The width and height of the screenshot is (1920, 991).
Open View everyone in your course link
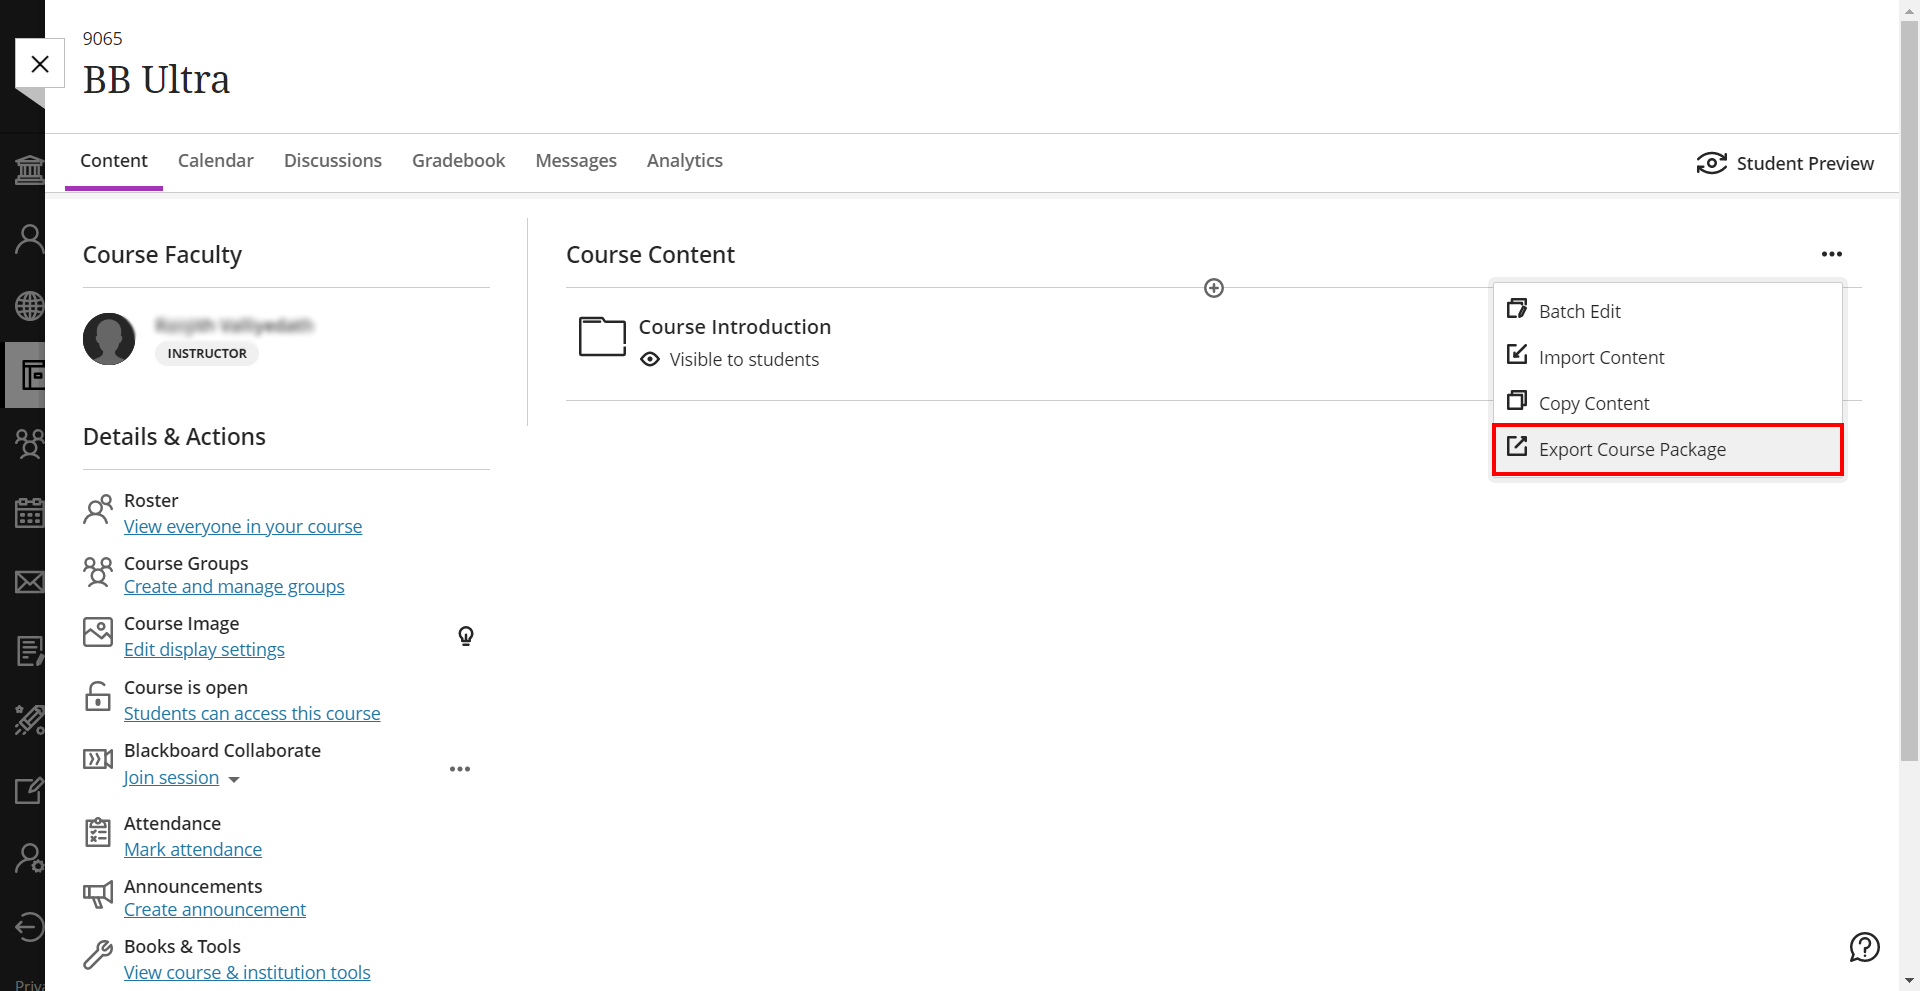pyautogui.click(x=243, y=527)
